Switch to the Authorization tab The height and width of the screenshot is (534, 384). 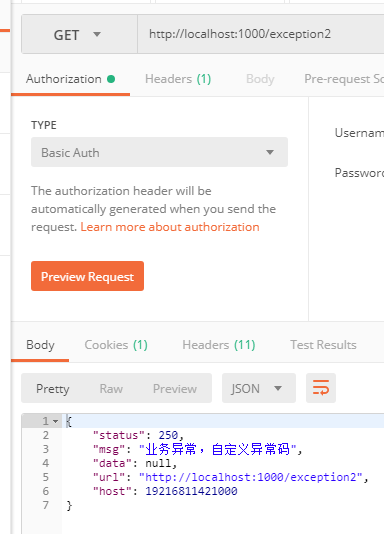tap(70, 79)
